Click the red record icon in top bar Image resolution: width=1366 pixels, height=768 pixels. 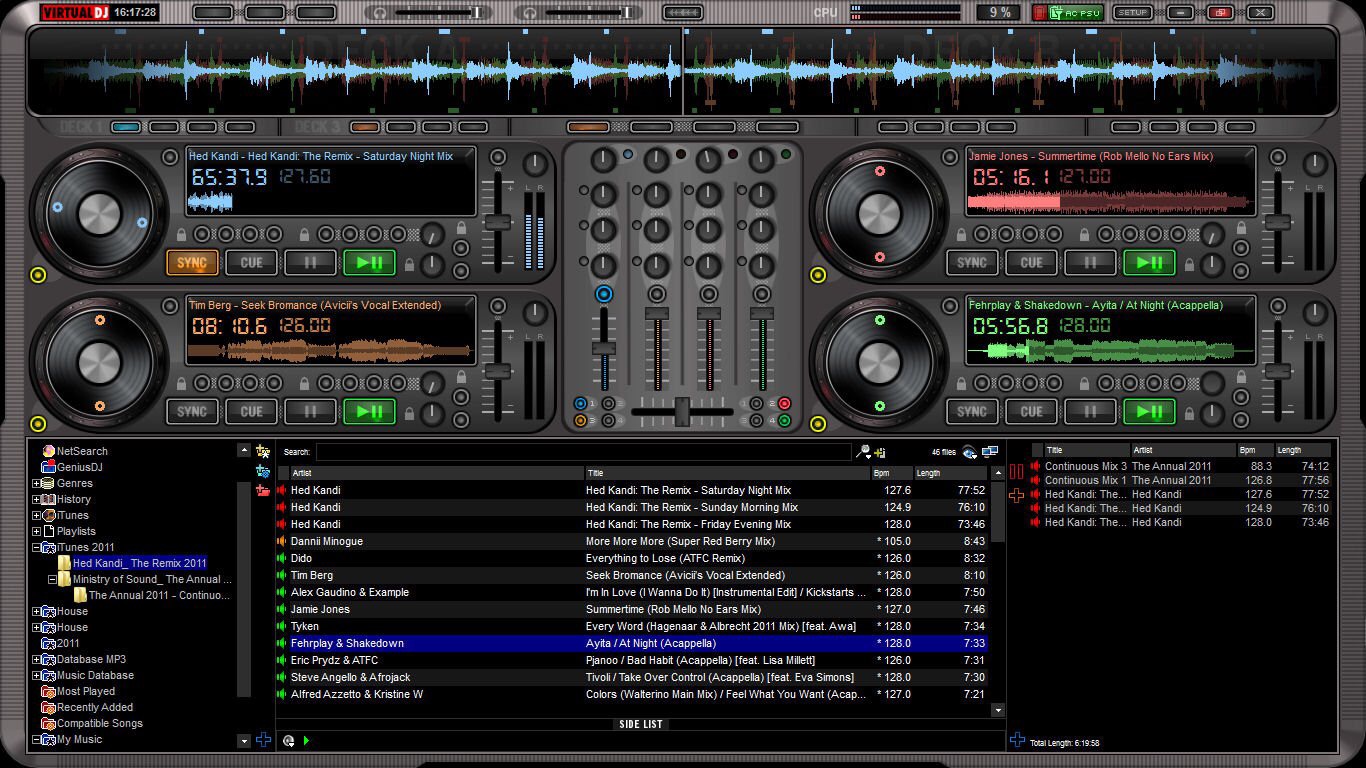(x=1040, y=13)
